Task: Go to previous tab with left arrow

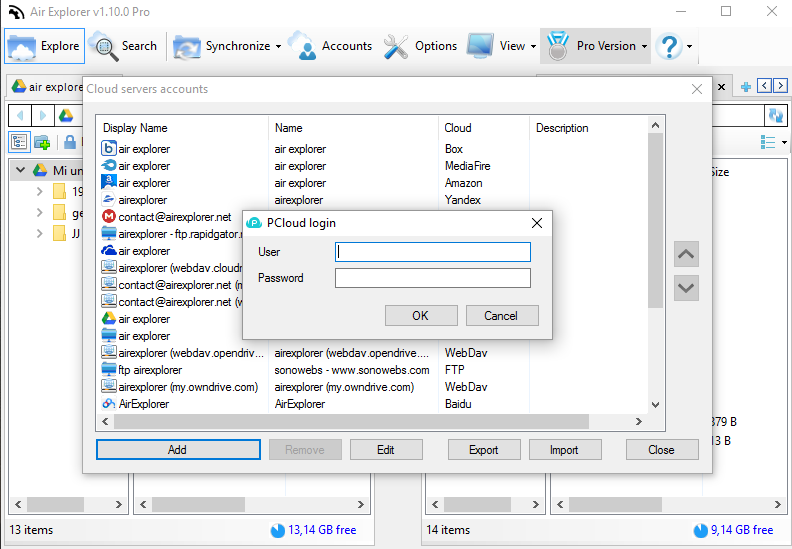Action: [764, 85]
